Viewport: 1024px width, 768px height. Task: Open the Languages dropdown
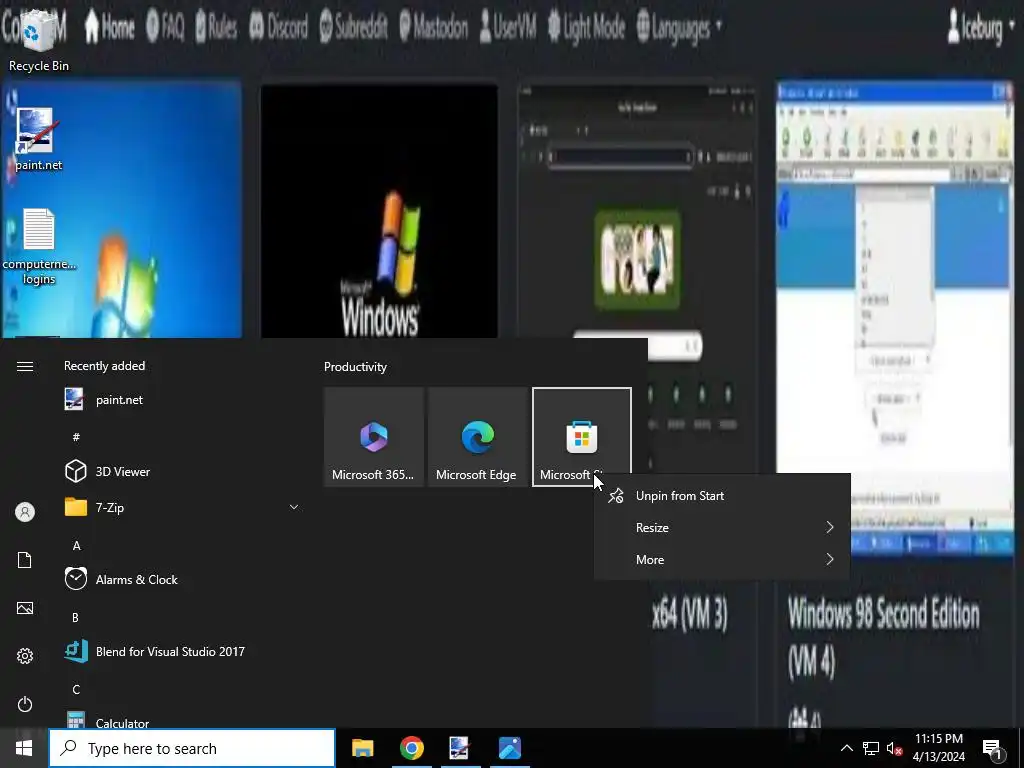679,27
